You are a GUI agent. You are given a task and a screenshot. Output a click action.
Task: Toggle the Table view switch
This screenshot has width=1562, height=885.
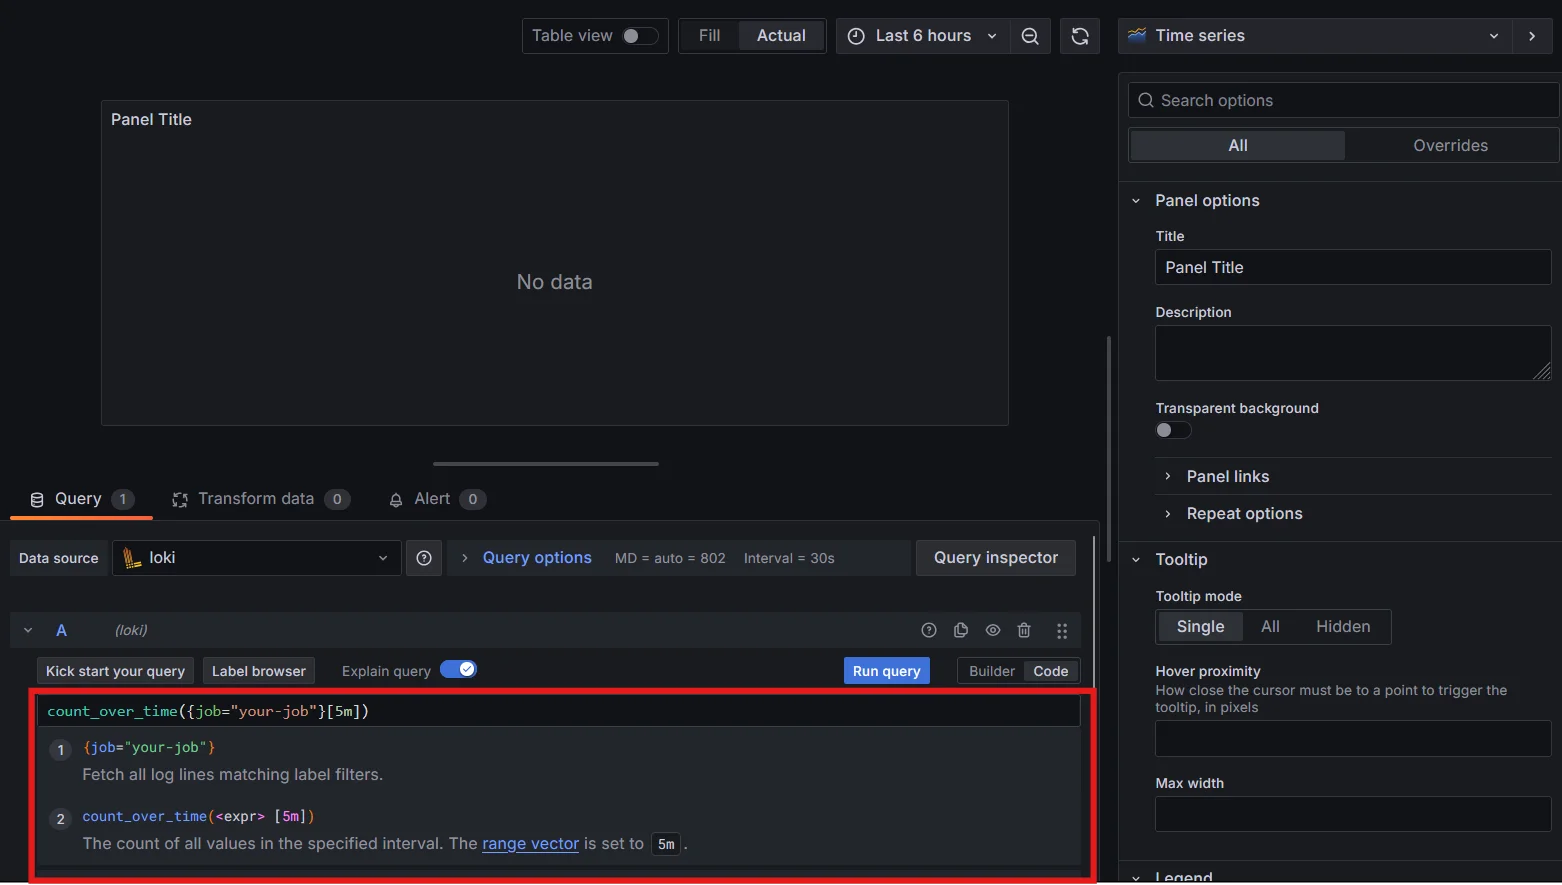[x=640, y=36]
